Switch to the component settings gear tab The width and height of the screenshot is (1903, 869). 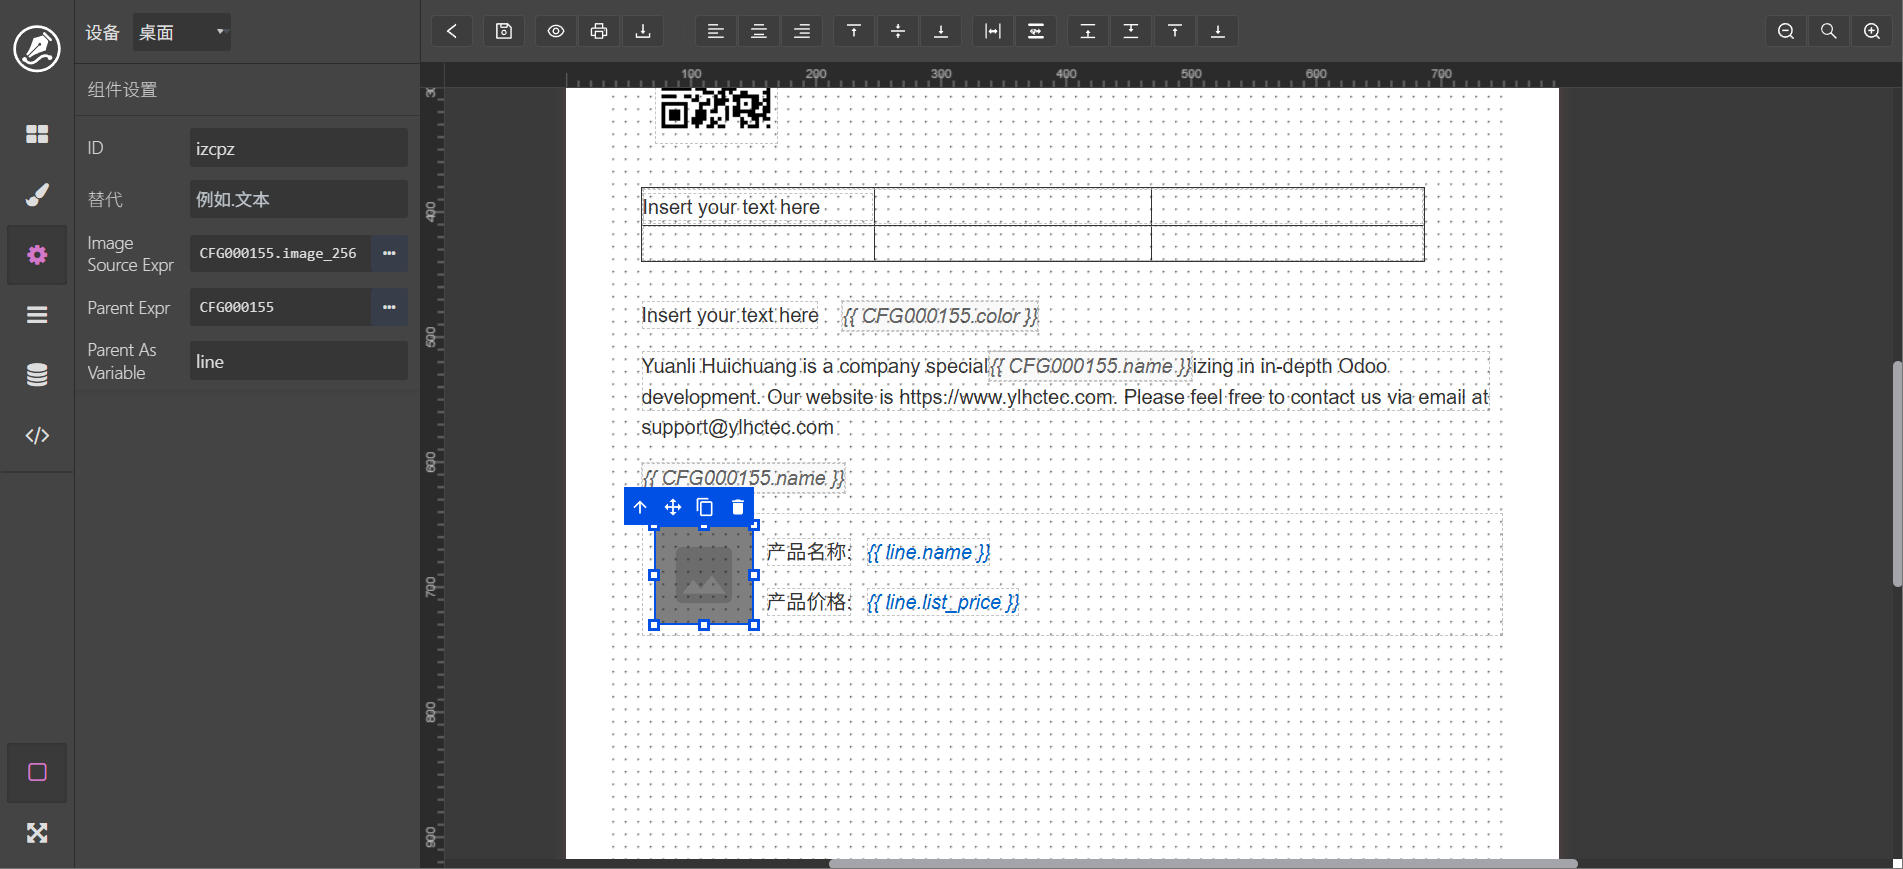point(37,255)
